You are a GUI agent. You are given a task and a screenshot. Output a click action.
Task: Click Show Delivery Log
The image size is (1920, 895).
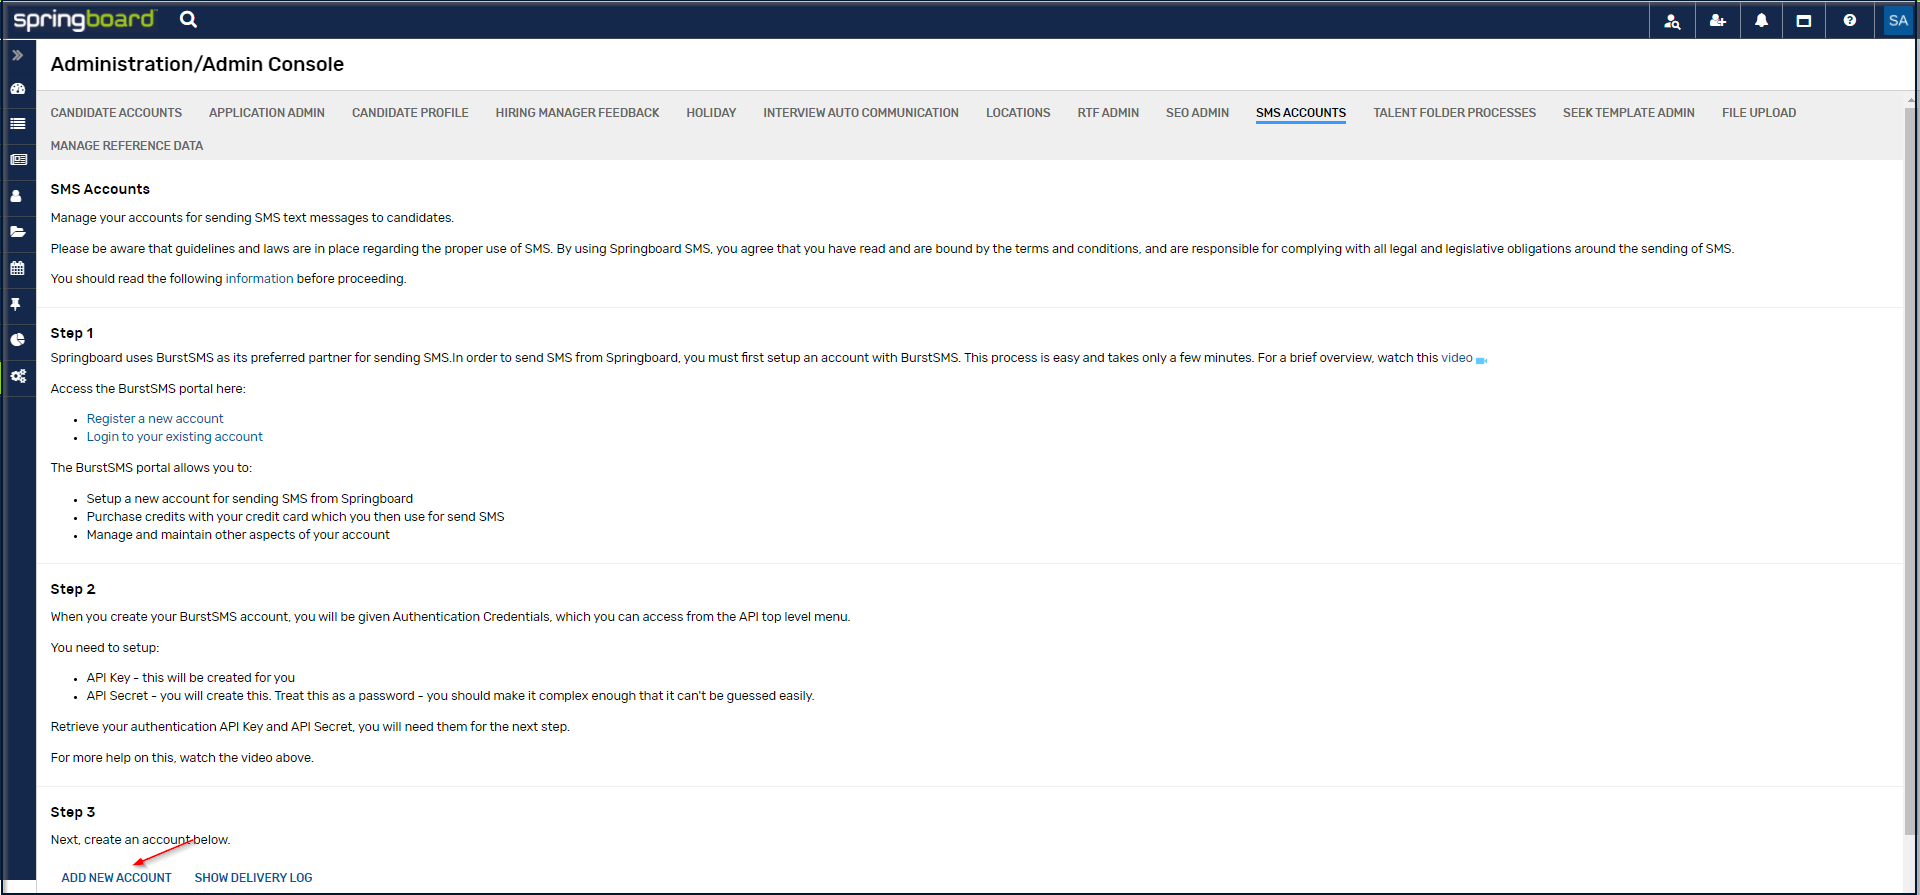[253, 878]
